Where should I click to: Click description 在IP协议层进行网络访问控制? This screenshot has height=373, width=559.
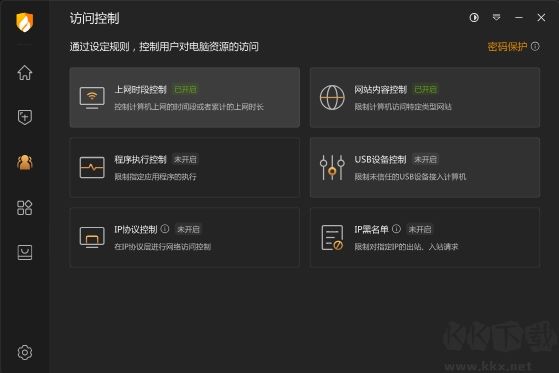163,246
